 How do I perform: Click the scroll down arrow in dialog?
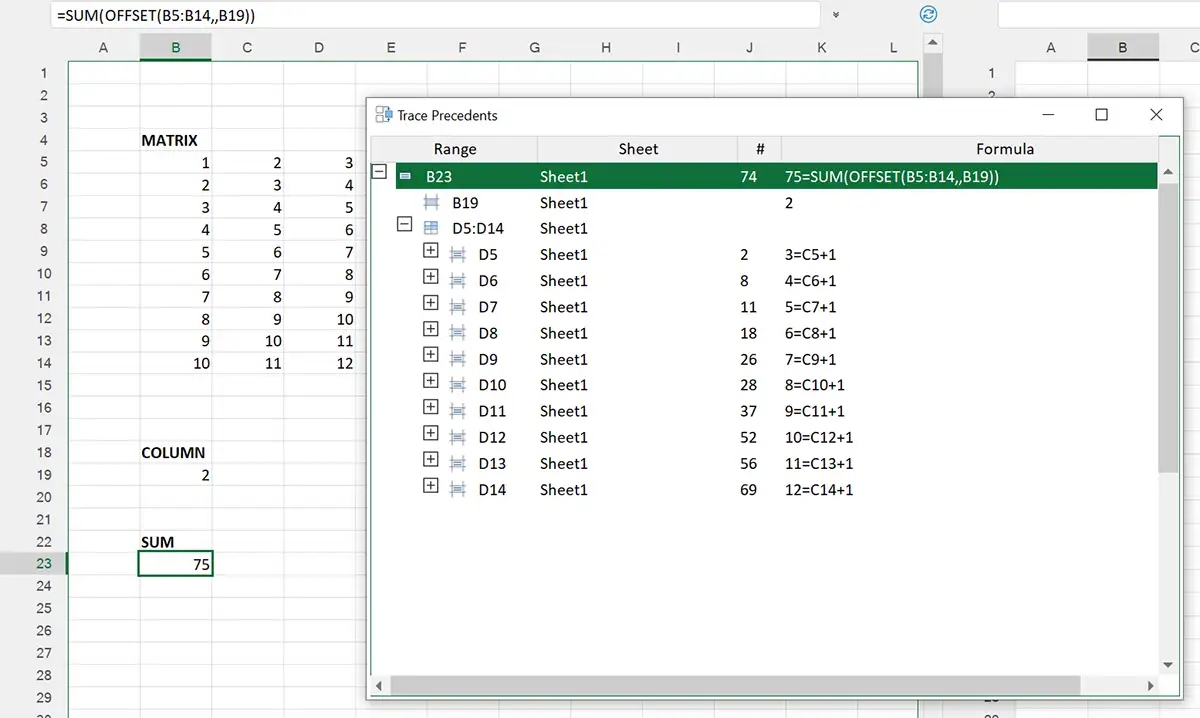pos(1168,664)
